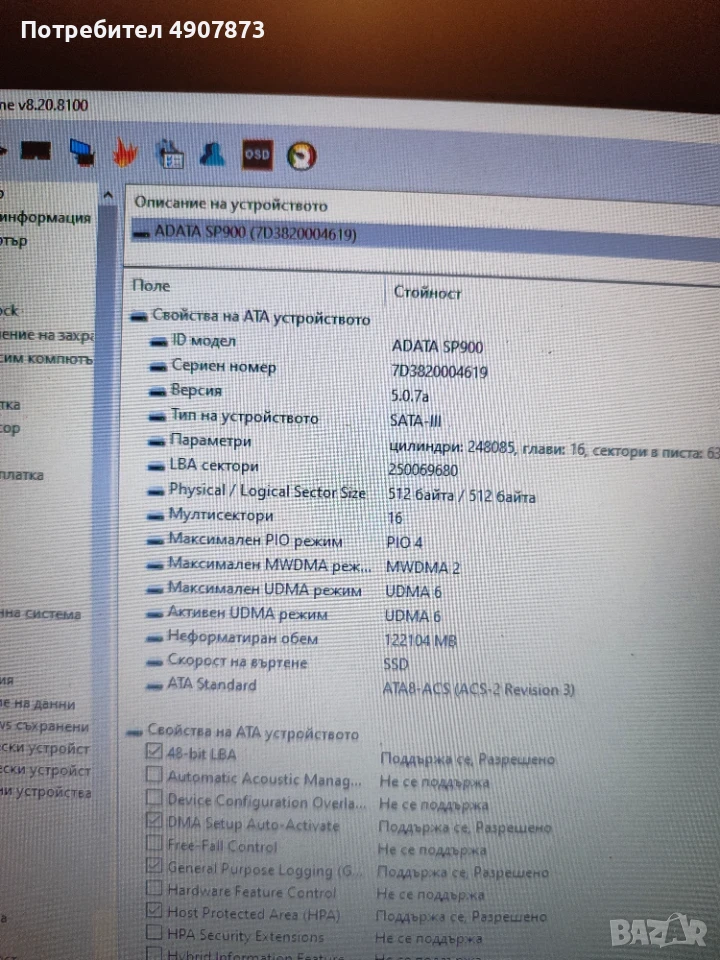720x960 pixels.
Task: Toggle the Free-Fall Control checkbox
Action: point(154,843)
